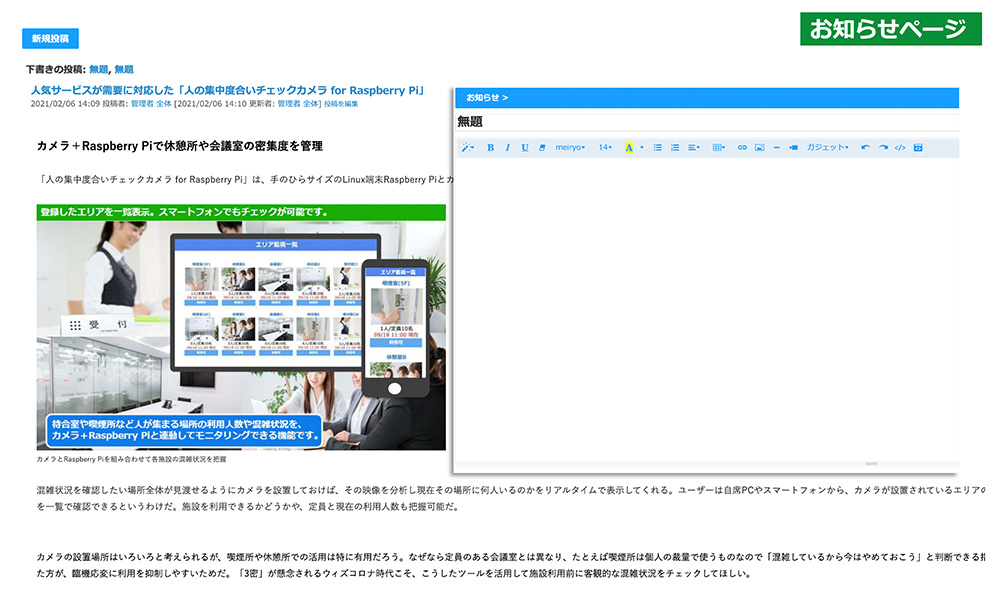Click the caption カメラとRaspberry Piを組み合わせて各施設の混雑状況を把握
Viewport: 1000px width, 607px height.
131,459
